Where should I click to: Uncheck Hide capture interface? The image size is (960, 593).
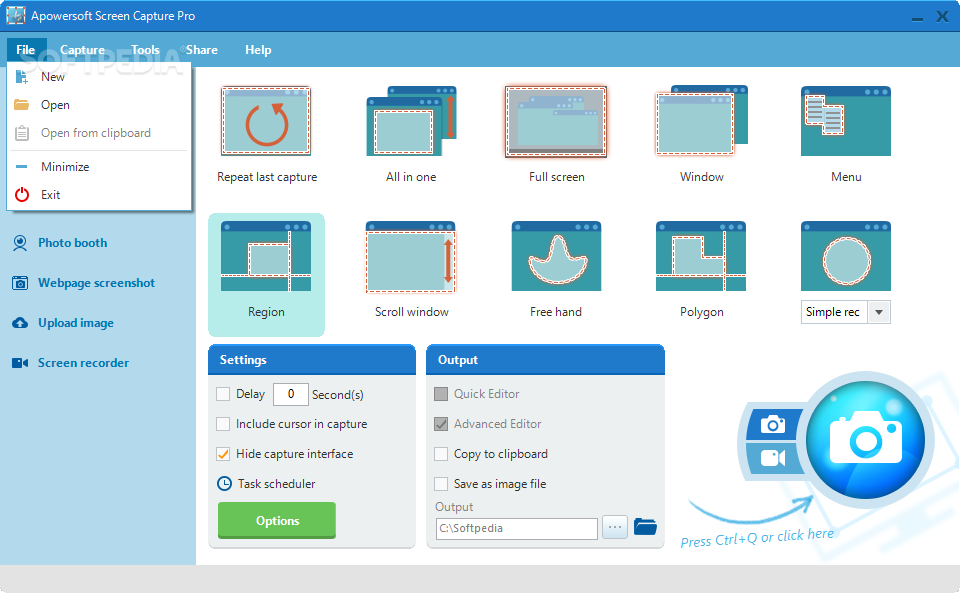pyautogui.click(x=223, y=453)
